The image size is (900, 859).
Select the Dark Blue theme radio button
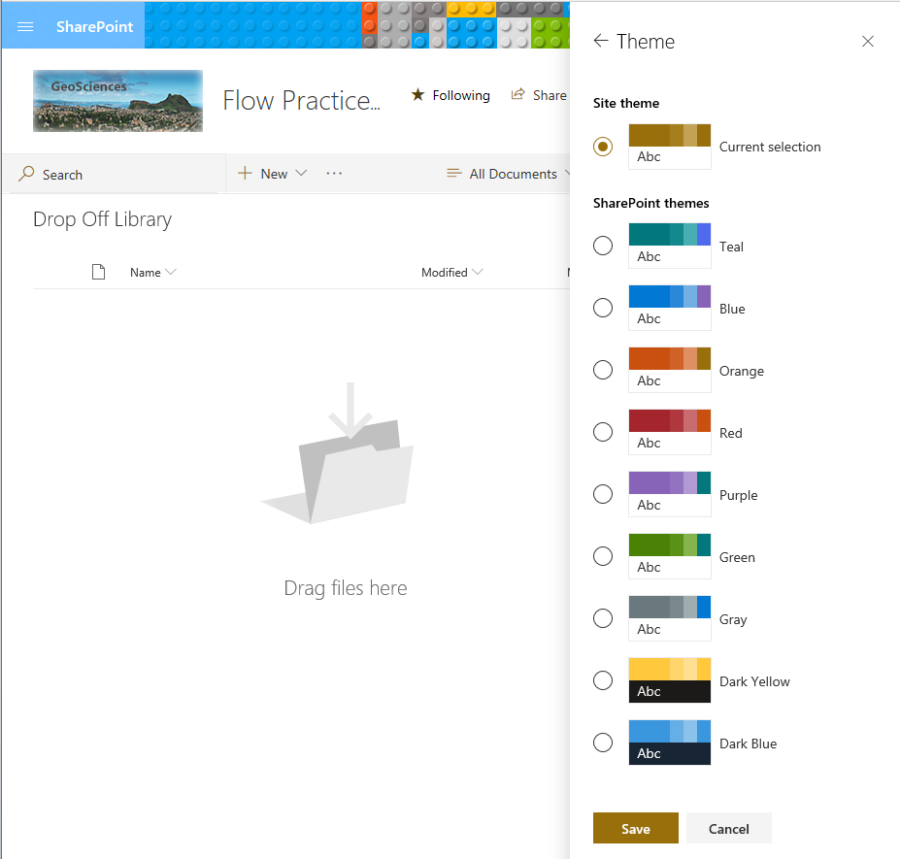[x=603, y=742]
